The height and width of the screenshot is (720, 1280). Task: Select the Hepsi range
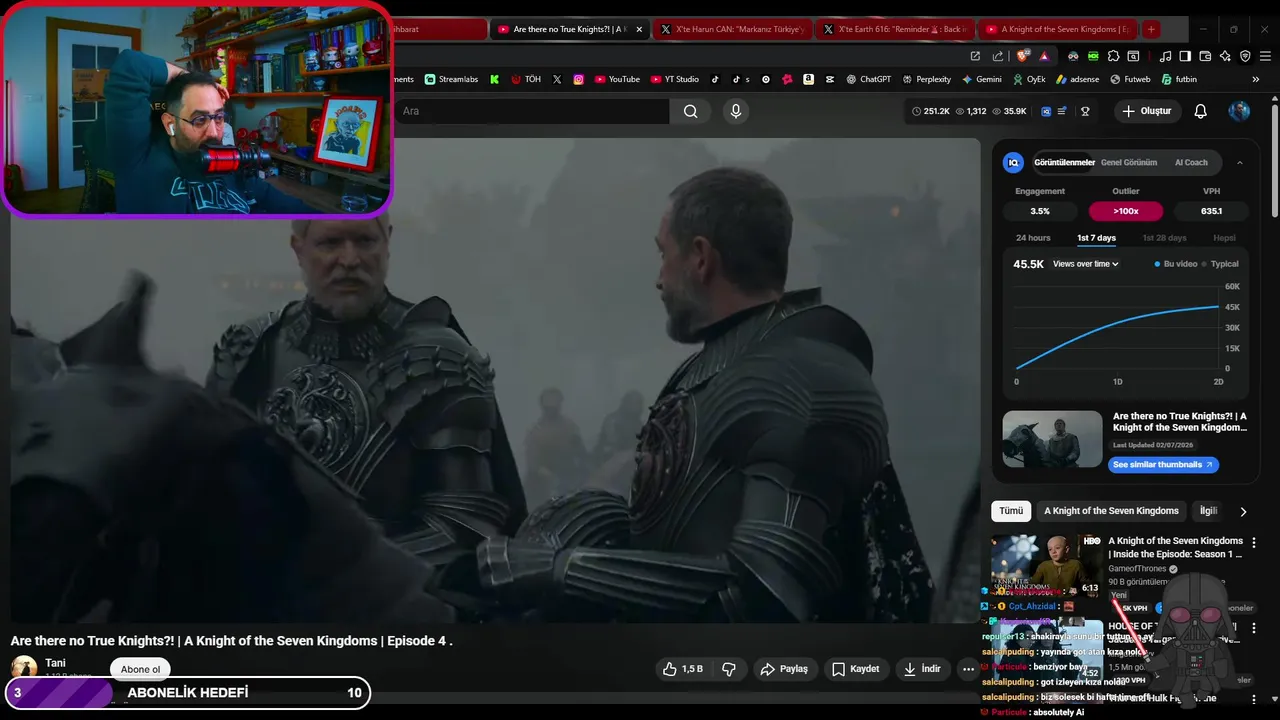(1224, 238)
